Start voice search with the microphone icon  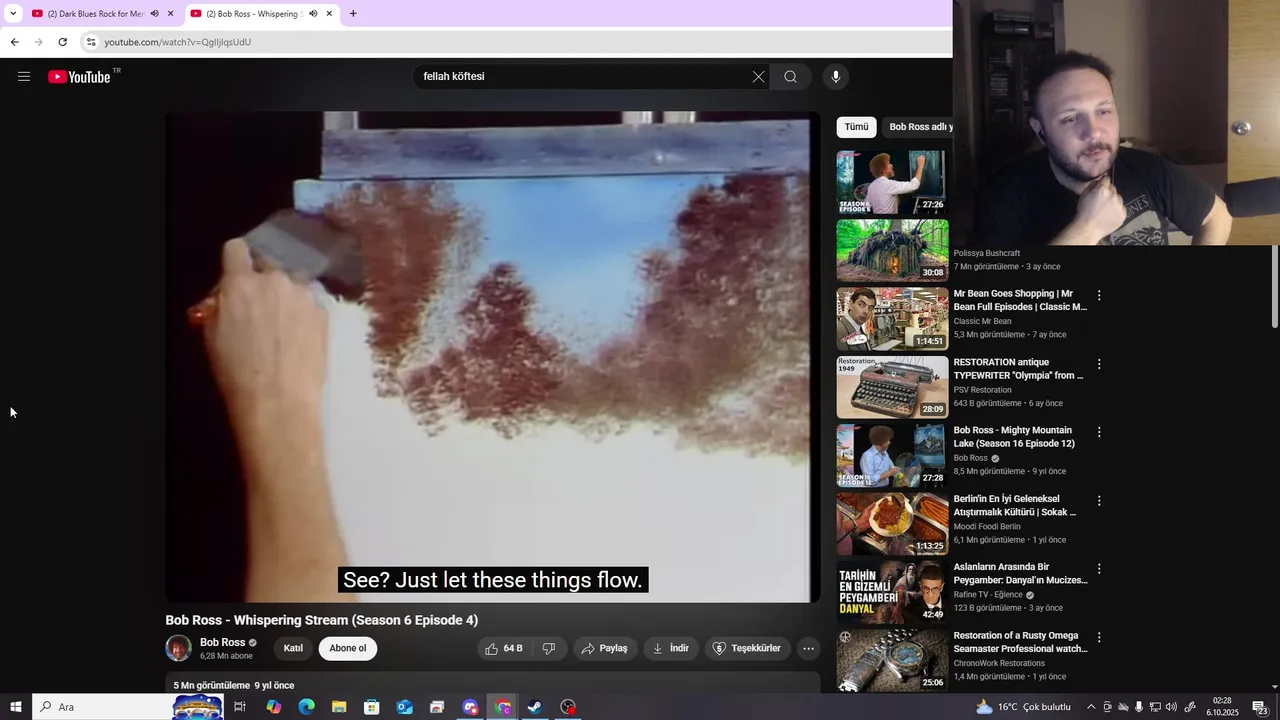pyautogui.click(x=836, y=76)
